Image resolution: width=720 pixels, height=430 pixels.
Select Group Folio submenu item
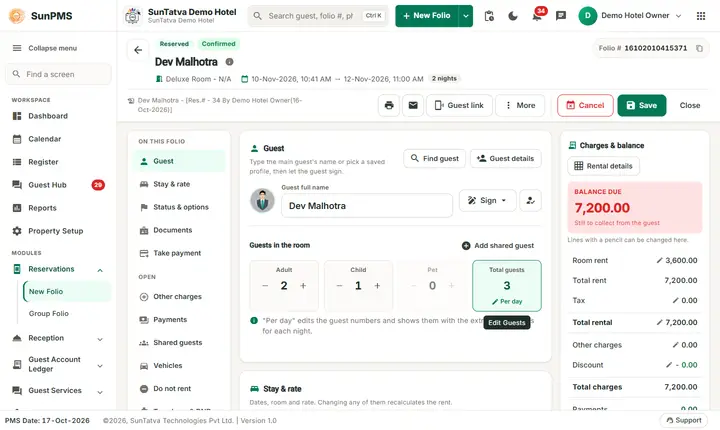67,314
